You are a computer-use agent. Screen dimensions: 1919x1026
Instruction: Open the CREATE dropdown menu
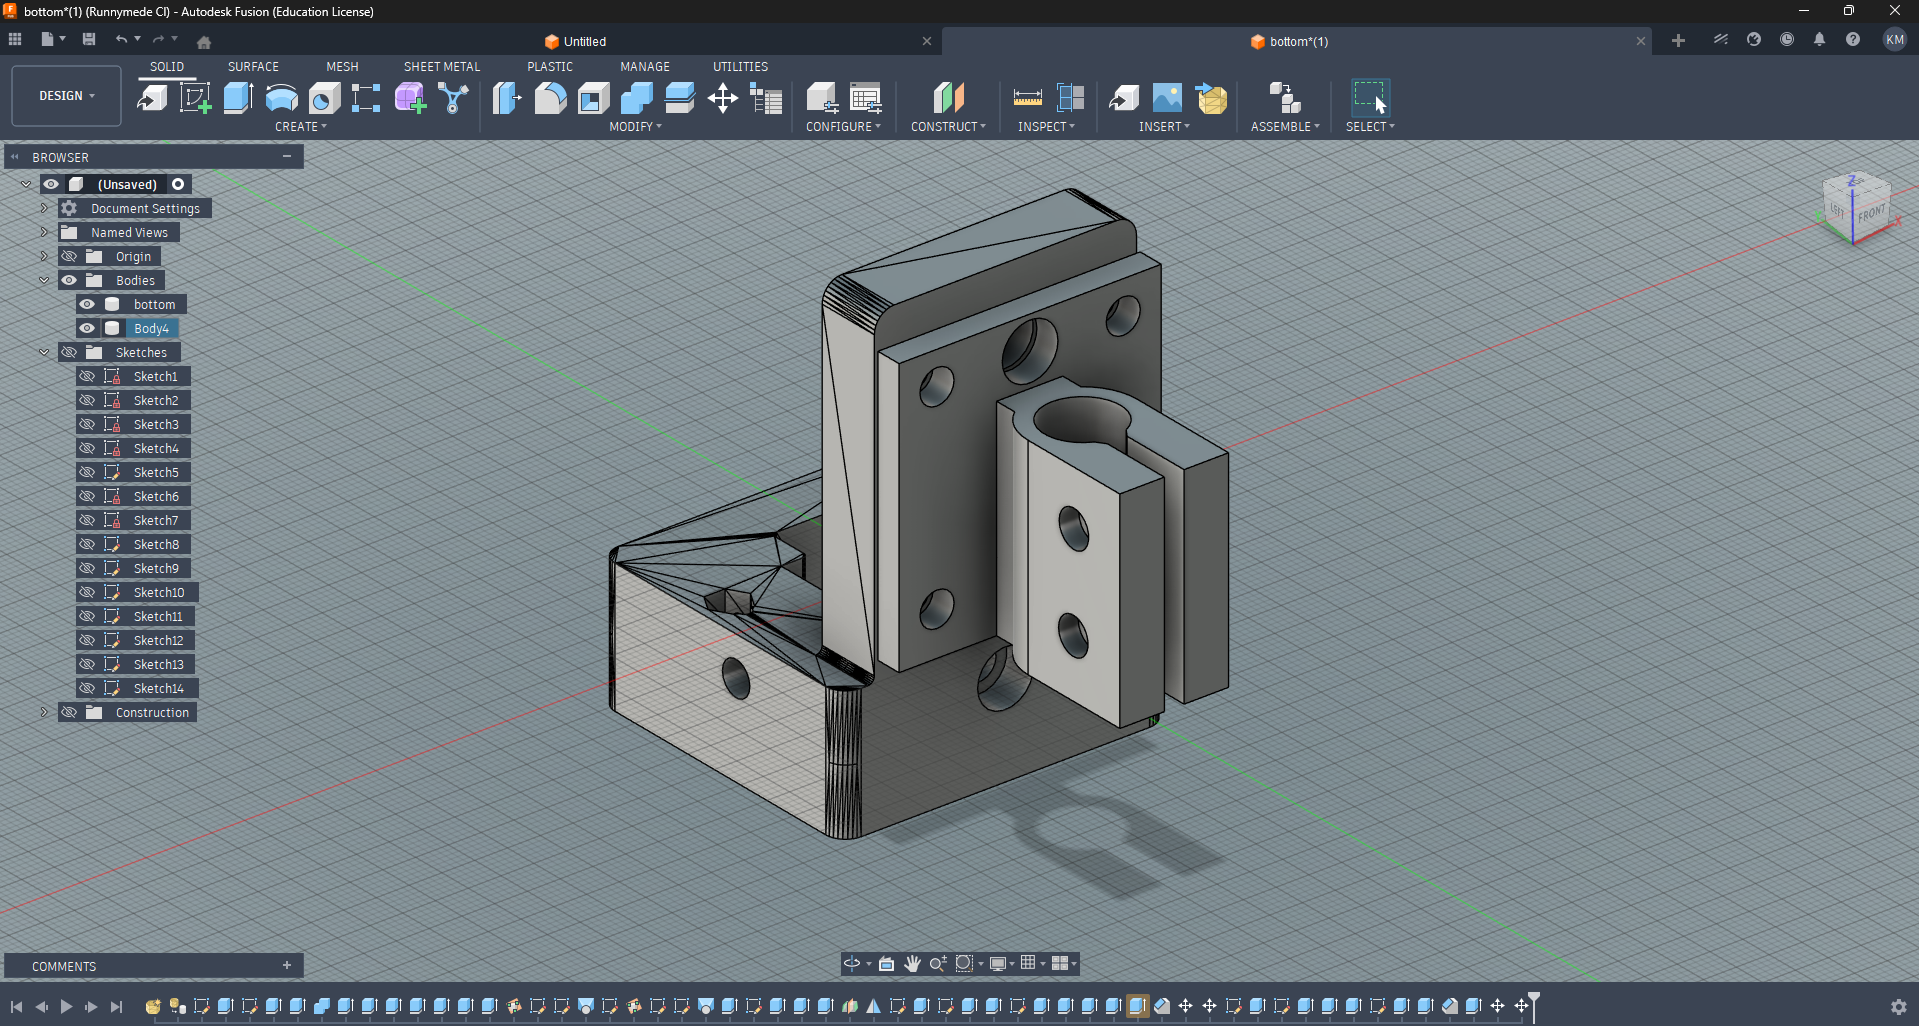pos(300,126)
